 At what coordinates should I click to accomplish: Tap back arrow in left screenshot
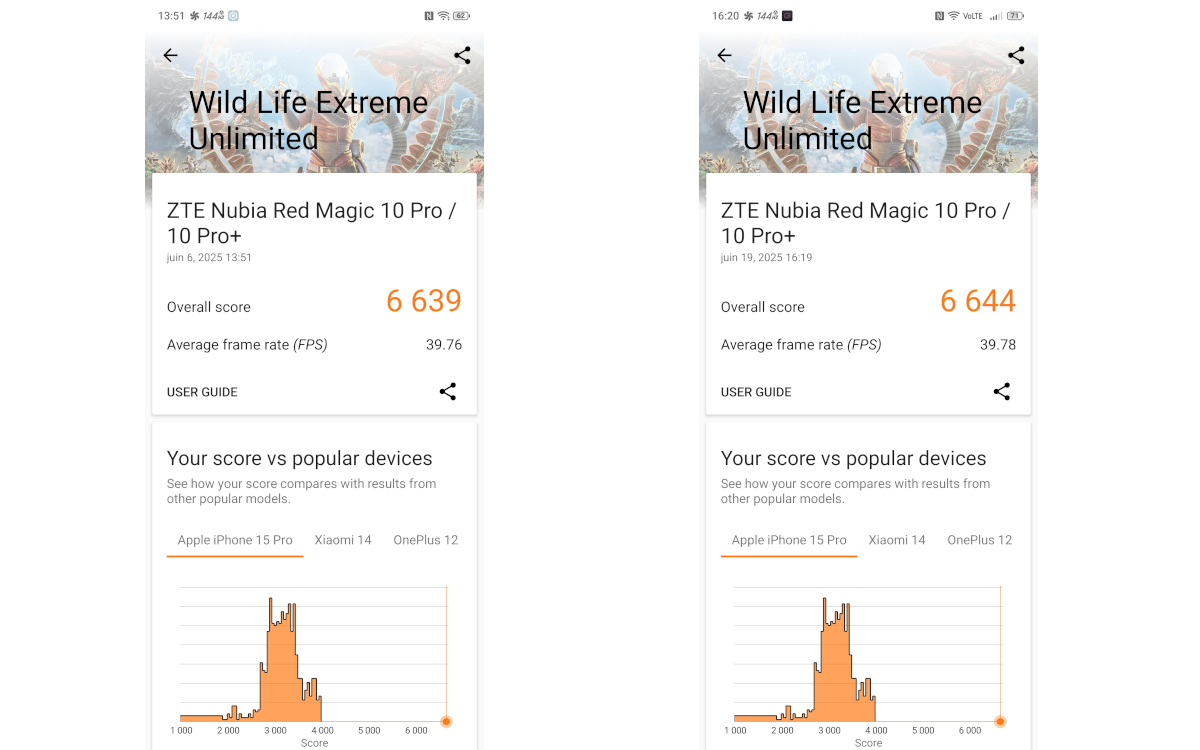pyautogui.click(x=170, y=56)
